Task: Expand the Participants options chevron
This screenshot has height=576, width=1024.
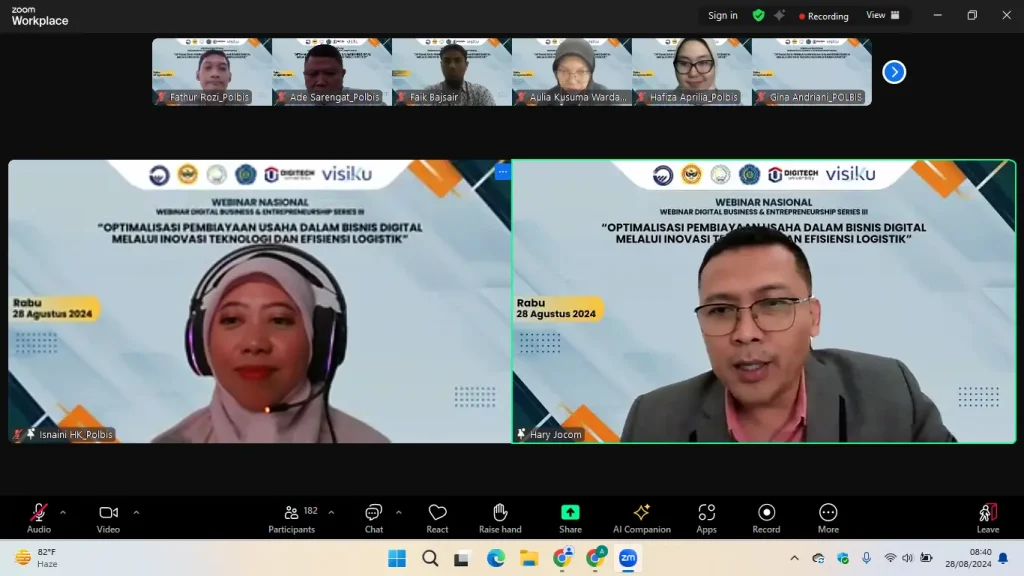Action: coord(331,512)
